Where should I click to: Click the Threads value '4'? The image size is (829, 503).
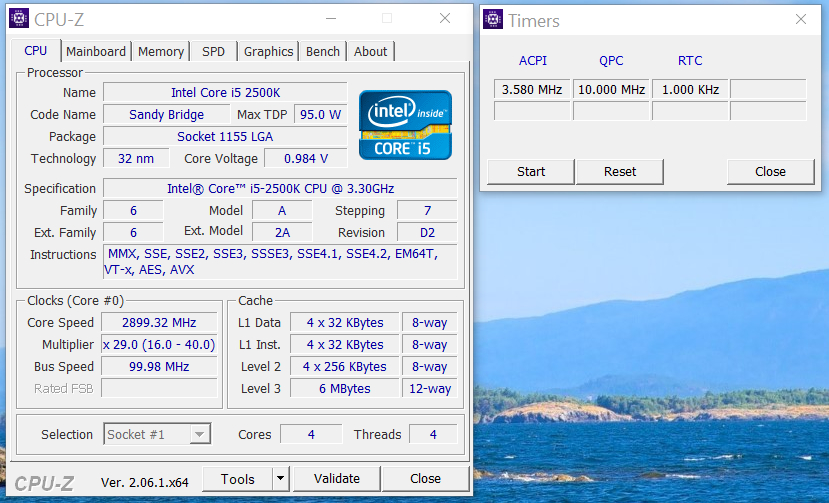[x=433, y=434]
